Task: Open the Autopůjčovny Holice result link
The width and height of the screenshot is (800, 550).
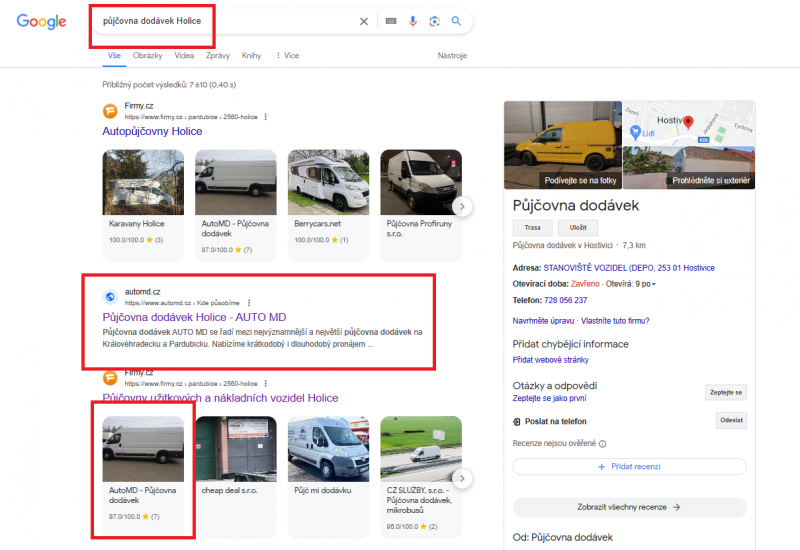Action: (152, 131)
